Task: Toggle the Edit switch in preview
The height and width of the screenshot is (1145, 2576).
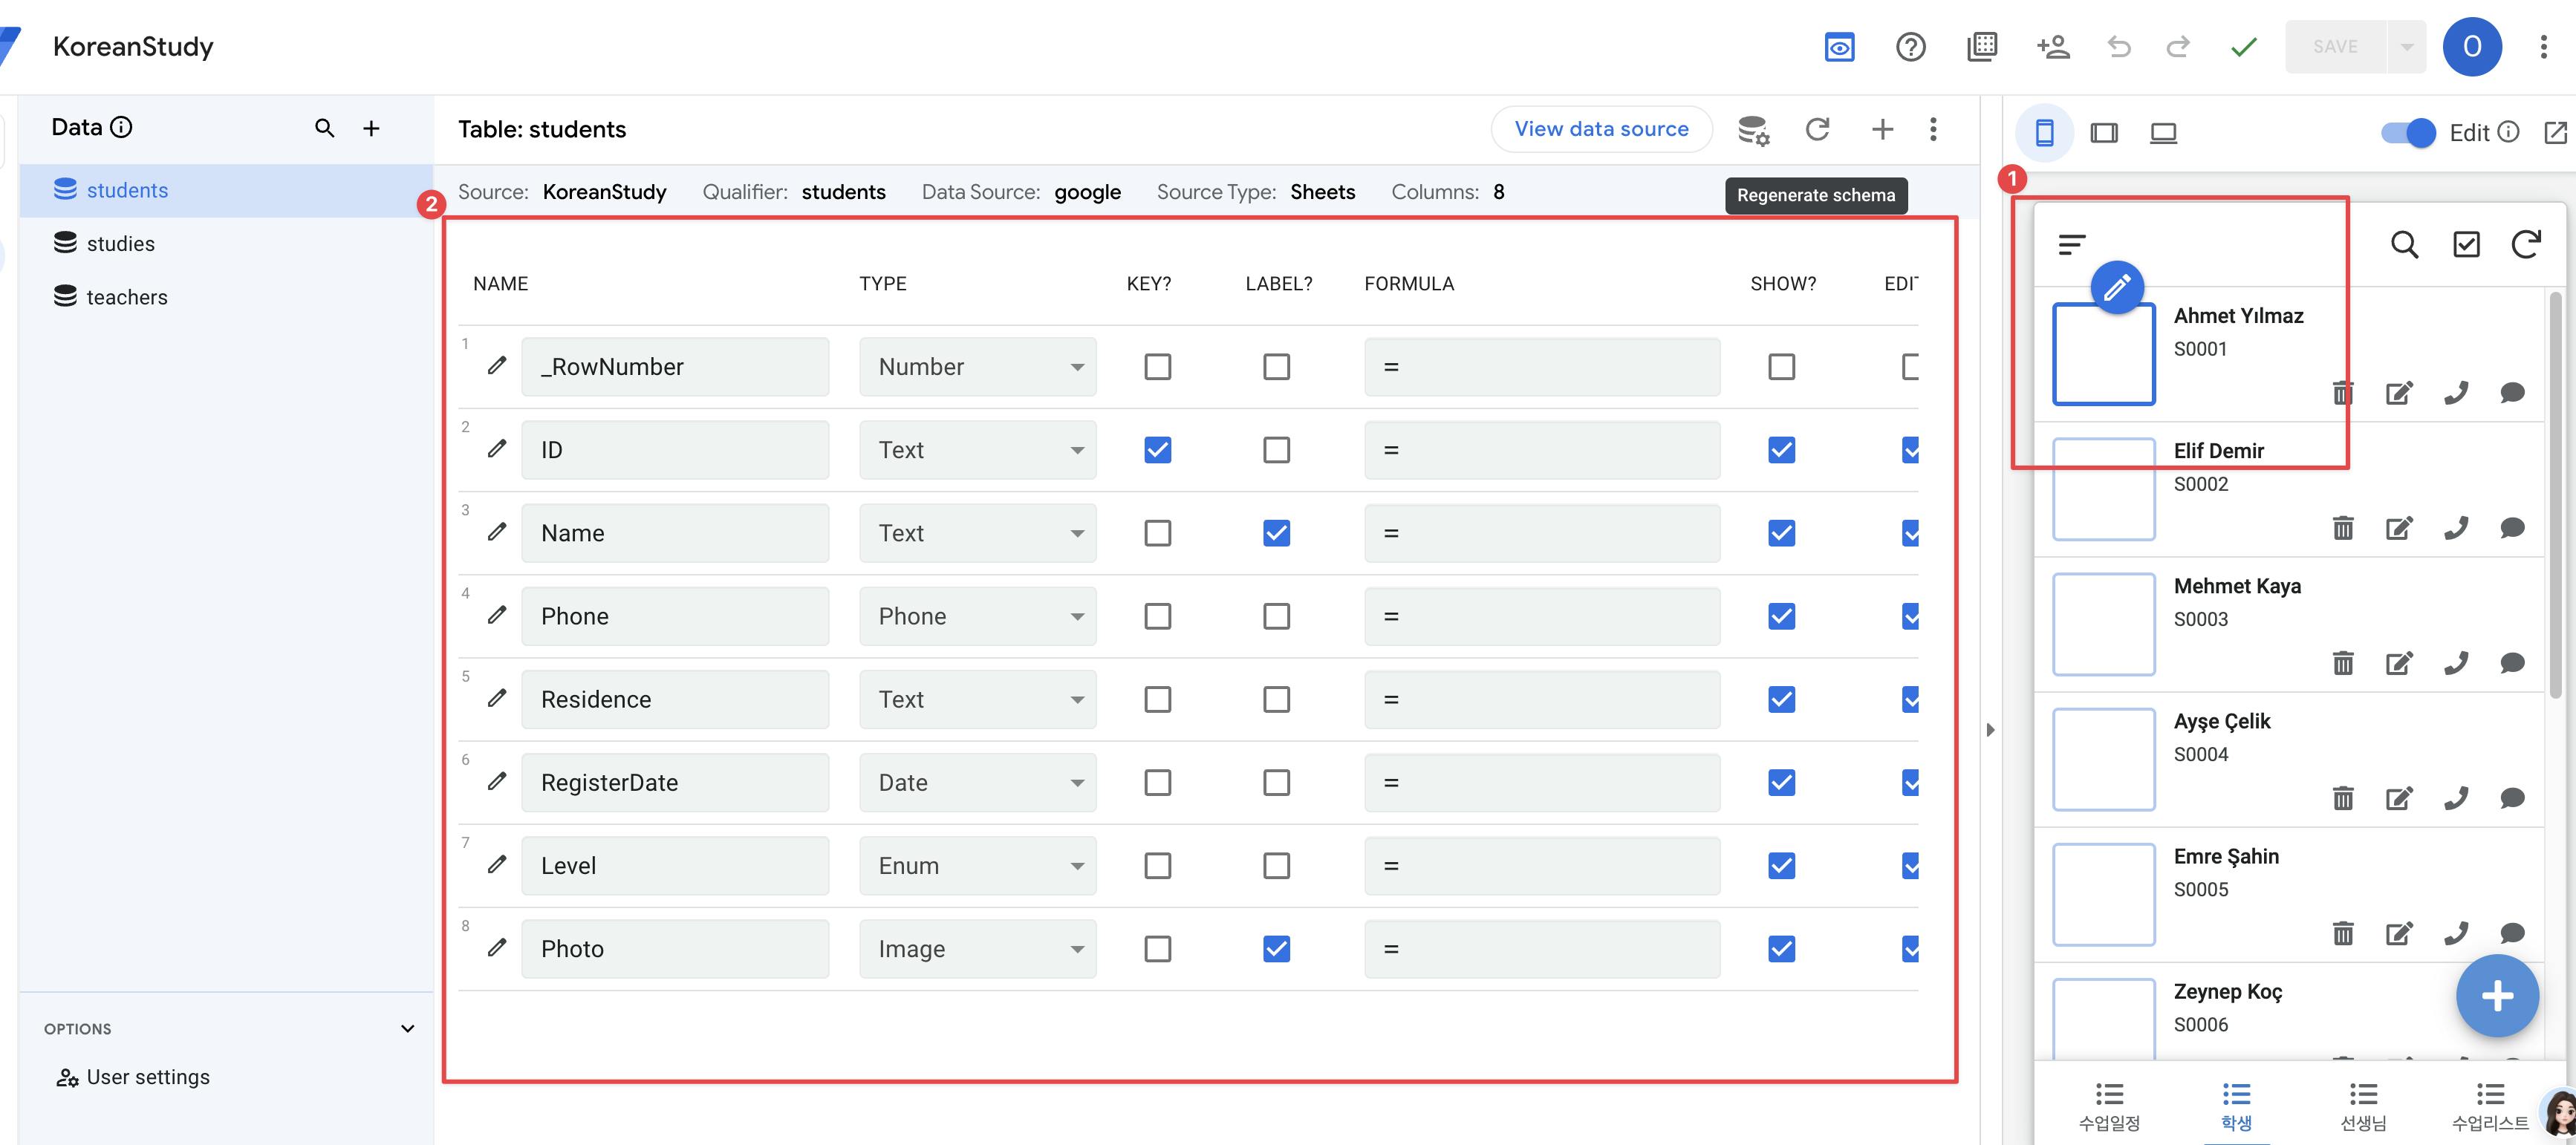Action: pos(2408,132)
